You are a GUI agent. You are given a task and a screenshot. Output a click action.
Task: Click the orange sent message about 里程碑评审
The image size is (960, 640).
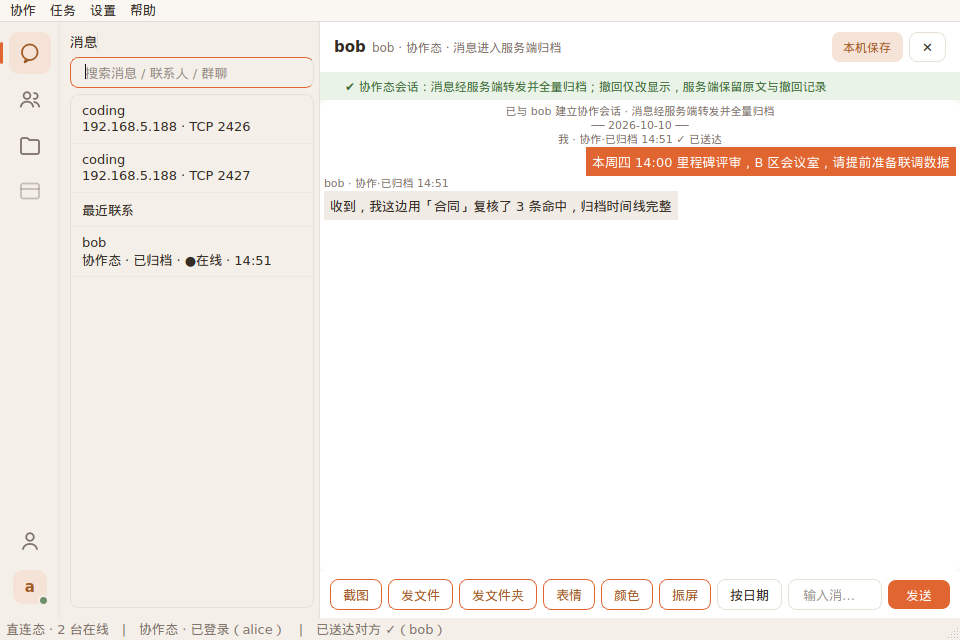770,162
